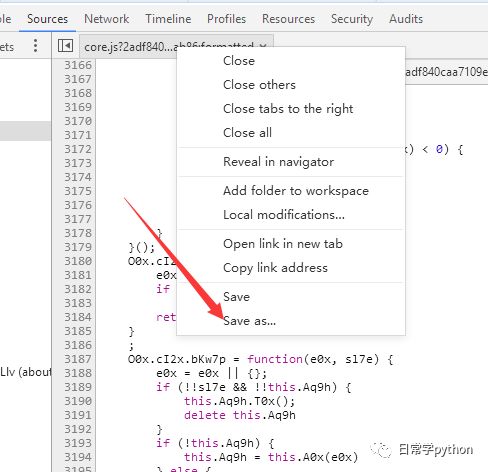The width and height of the screenshot is (488, 472).
Task: Open the Profiles tab
Action: 226,19
